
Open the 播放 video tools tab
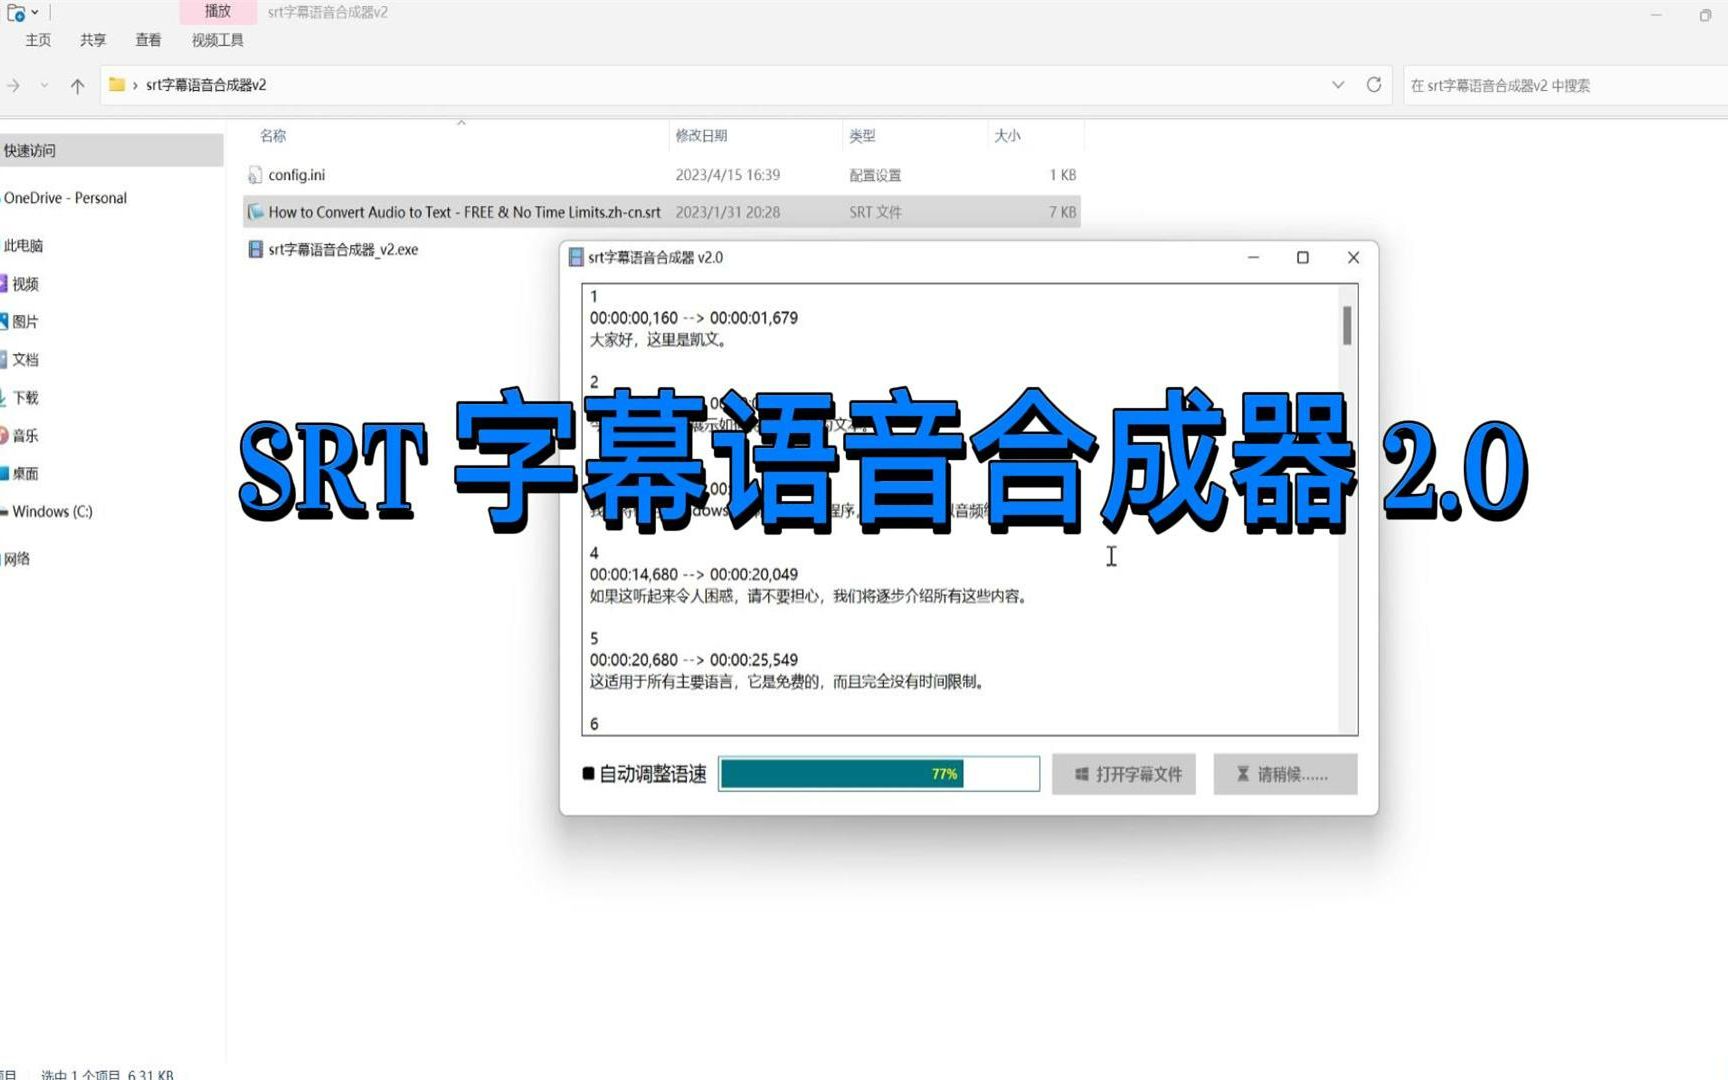[x=216, y=12]
